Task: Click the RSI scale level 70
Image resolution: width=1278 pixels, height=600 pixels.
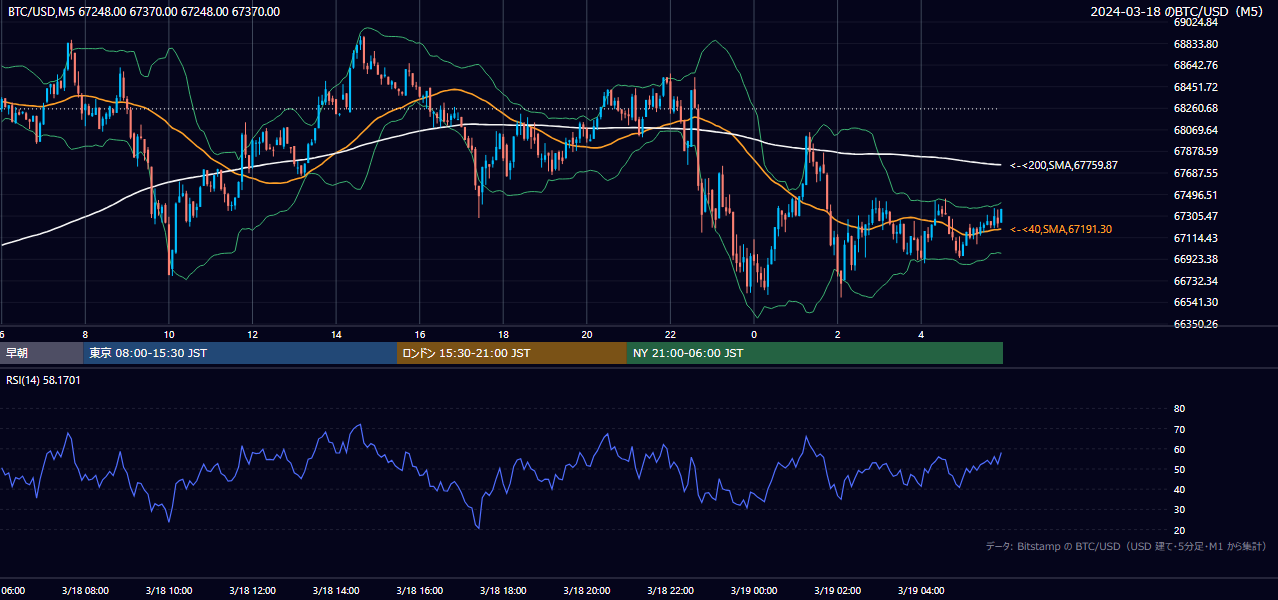Action: point(1179,429)
